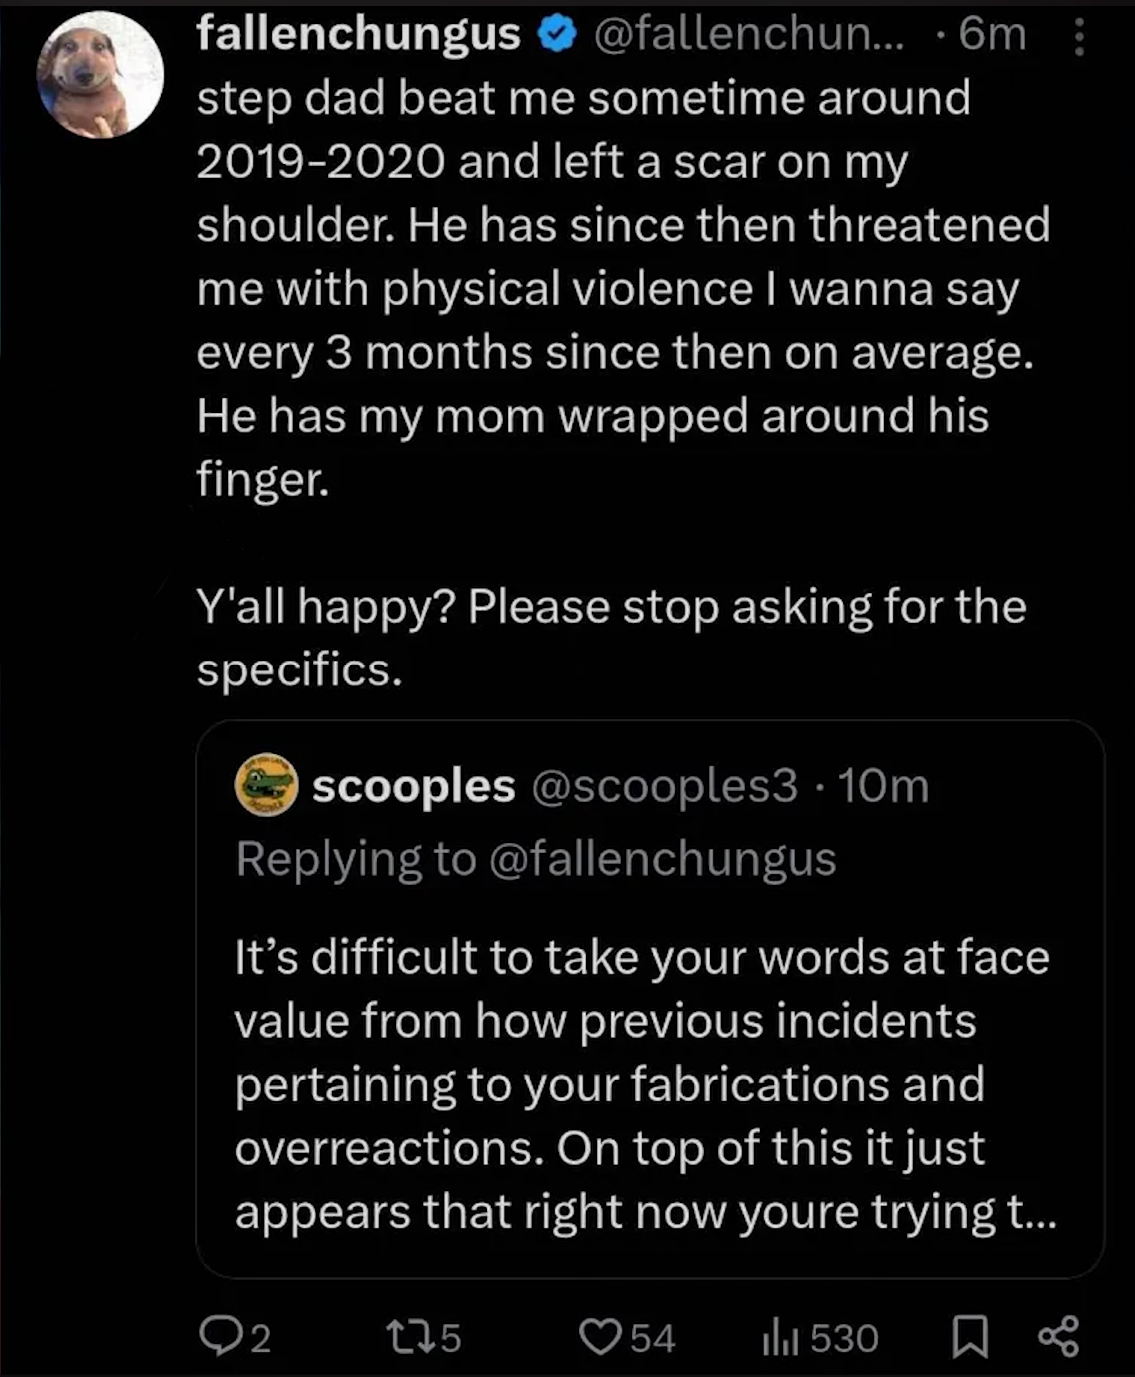
Task: Click the reply speech bubble icon
Action: [218, 1336]
